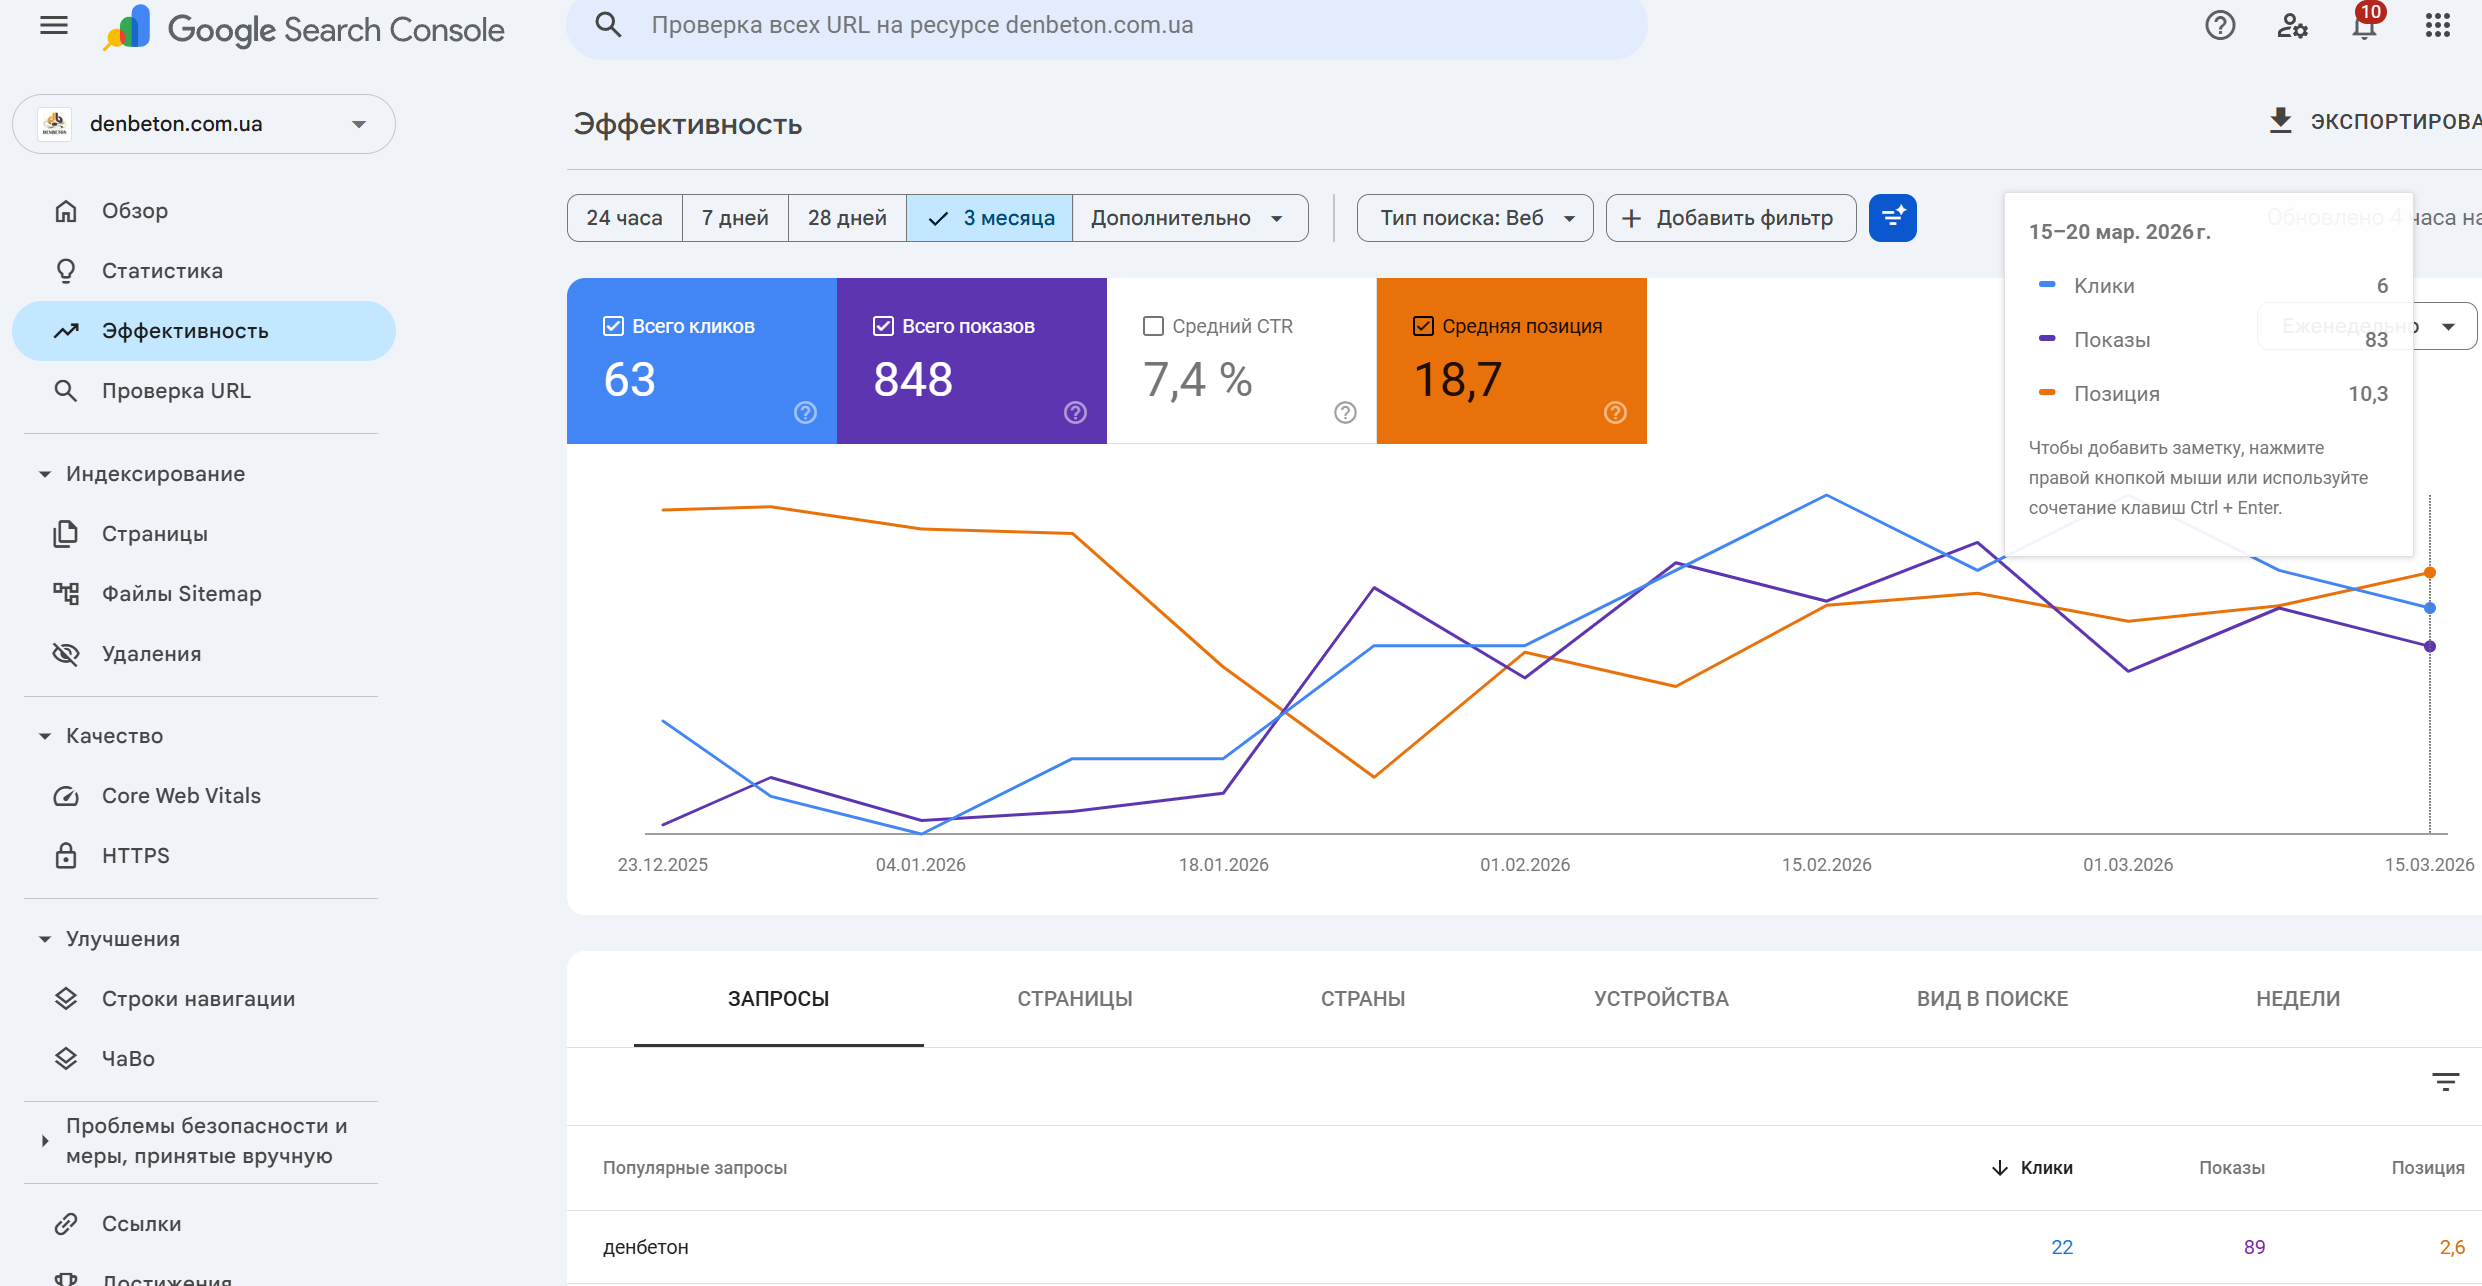The width and height of the screenshot is (2482, 1286).
Task: Open the denbeton.com.ua property dropdown
Action: pos(204,124)
